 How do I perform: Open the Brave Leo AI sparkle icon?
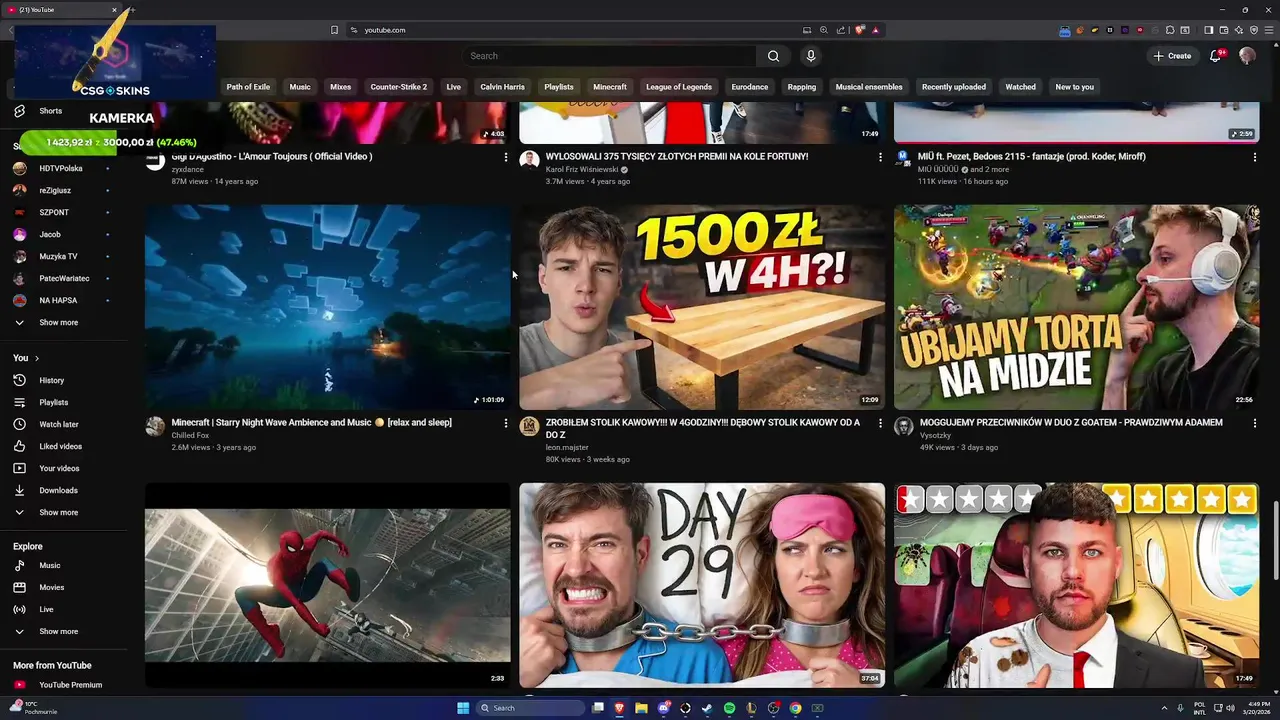1239,30
